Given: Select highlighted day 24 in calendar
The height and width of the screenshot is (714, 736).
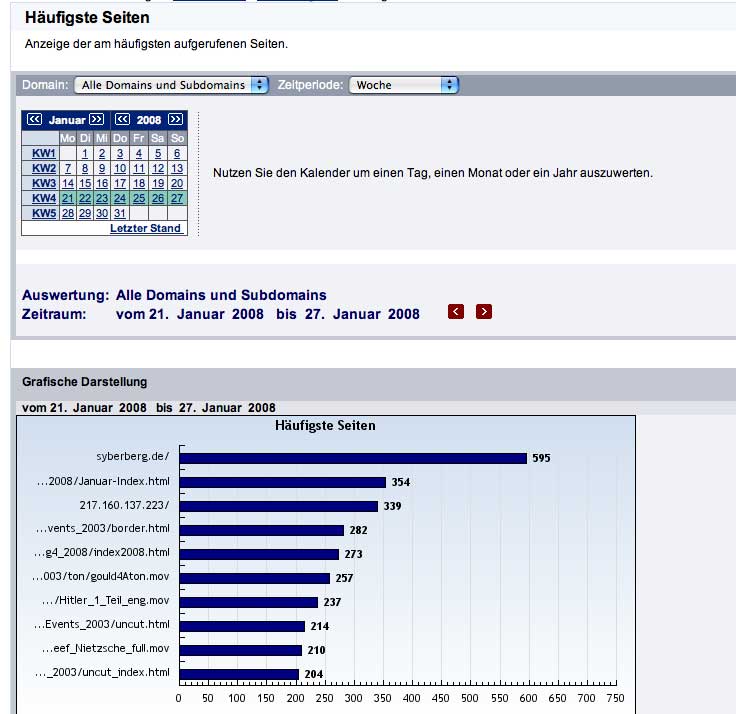Looking at the screenshot, I should pos(120,199).
